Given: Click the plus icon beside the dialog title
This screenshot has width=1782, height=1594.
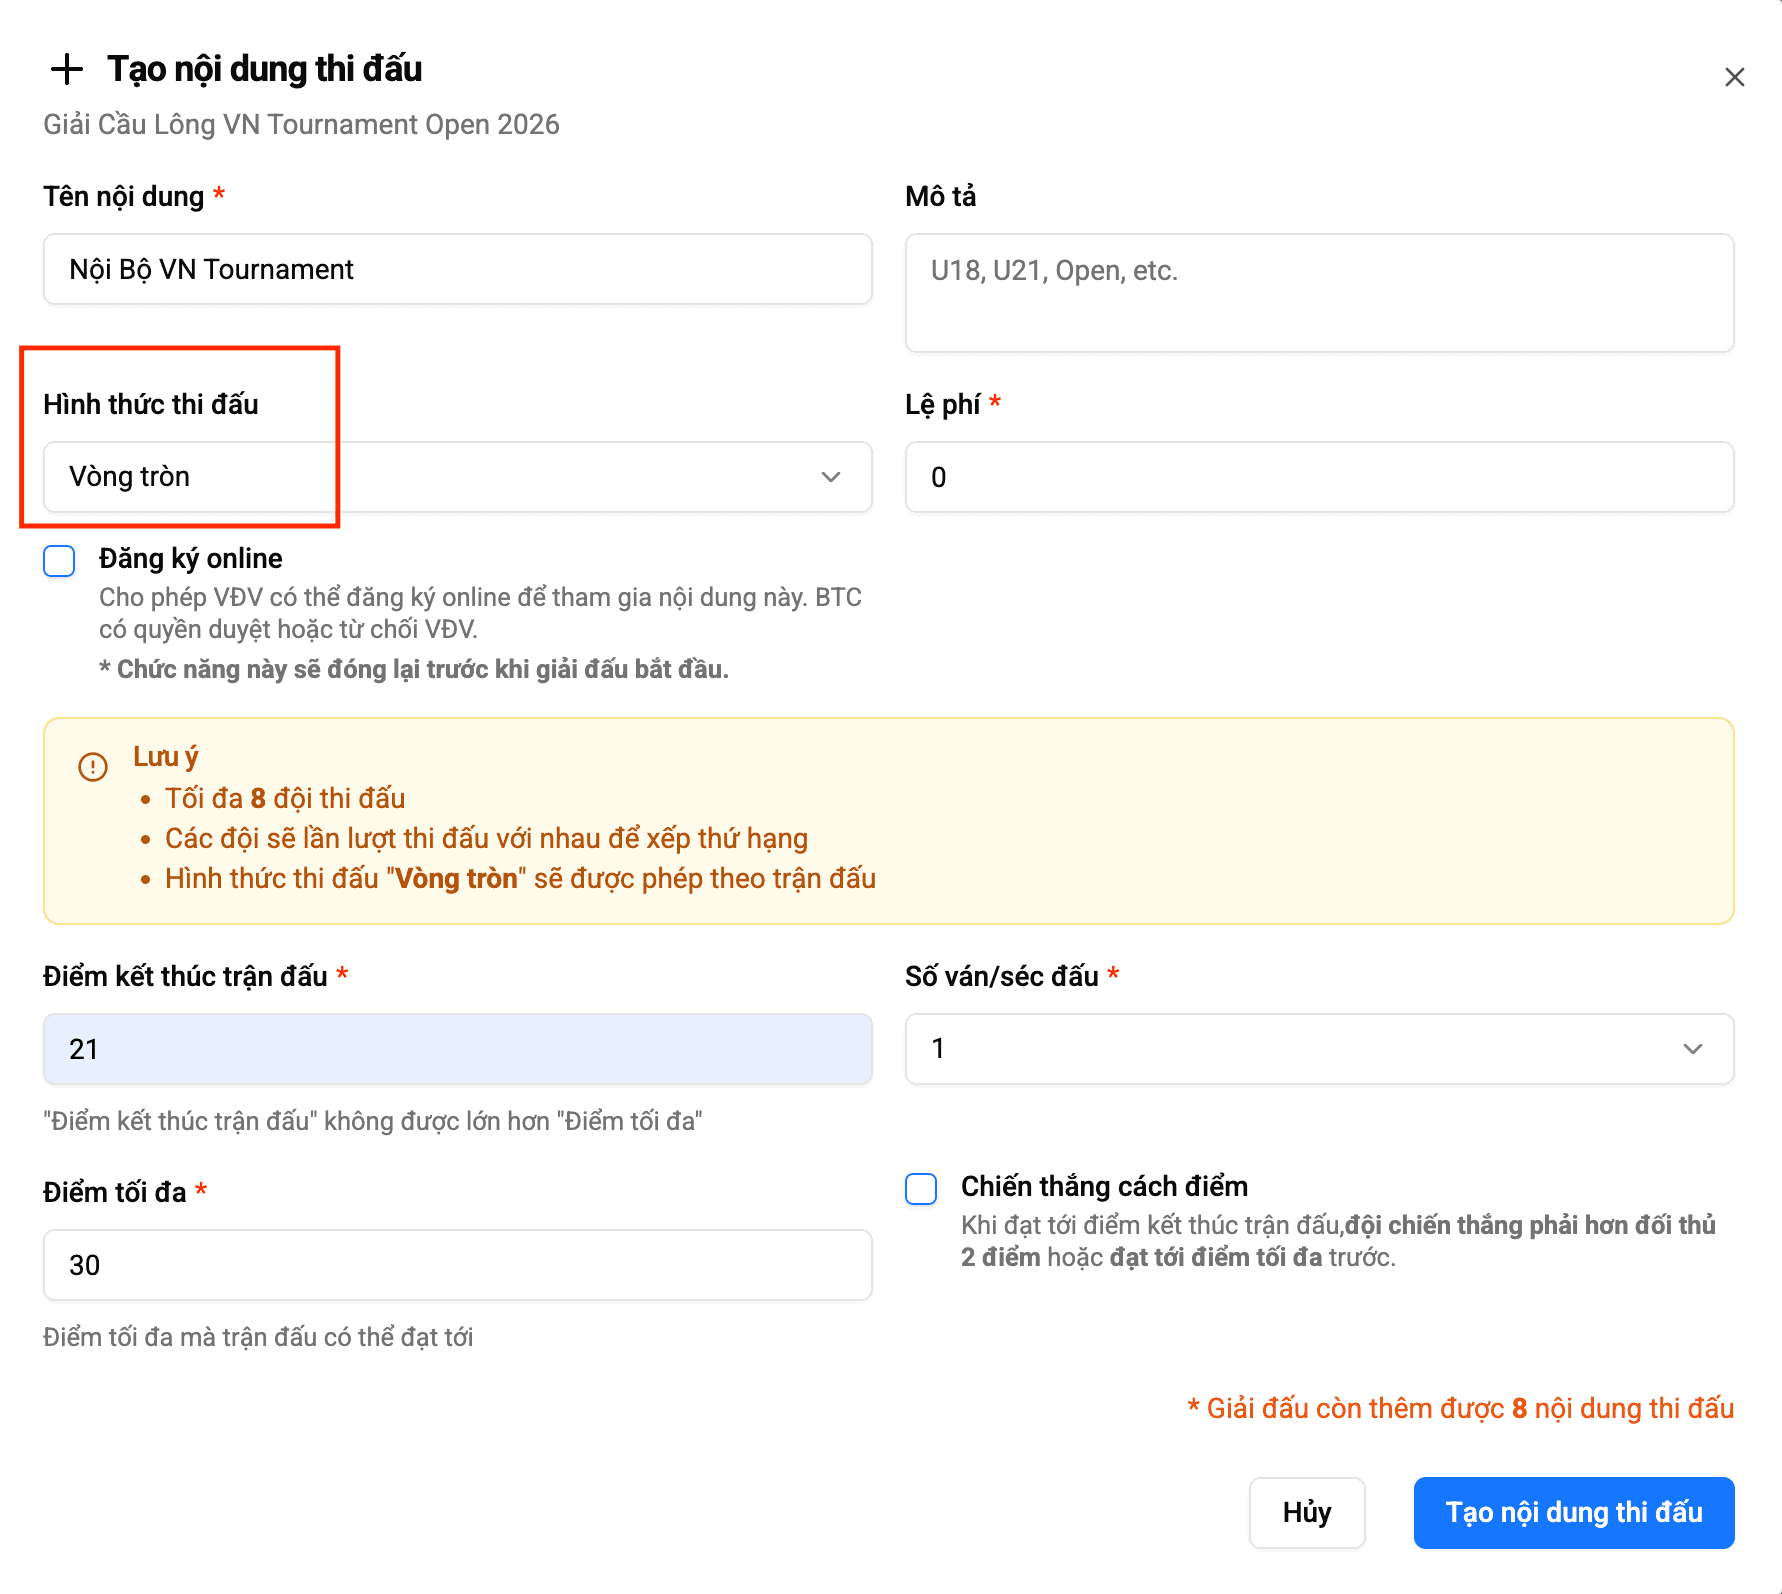Looking at the screenshot, I should tap(67, 69).
